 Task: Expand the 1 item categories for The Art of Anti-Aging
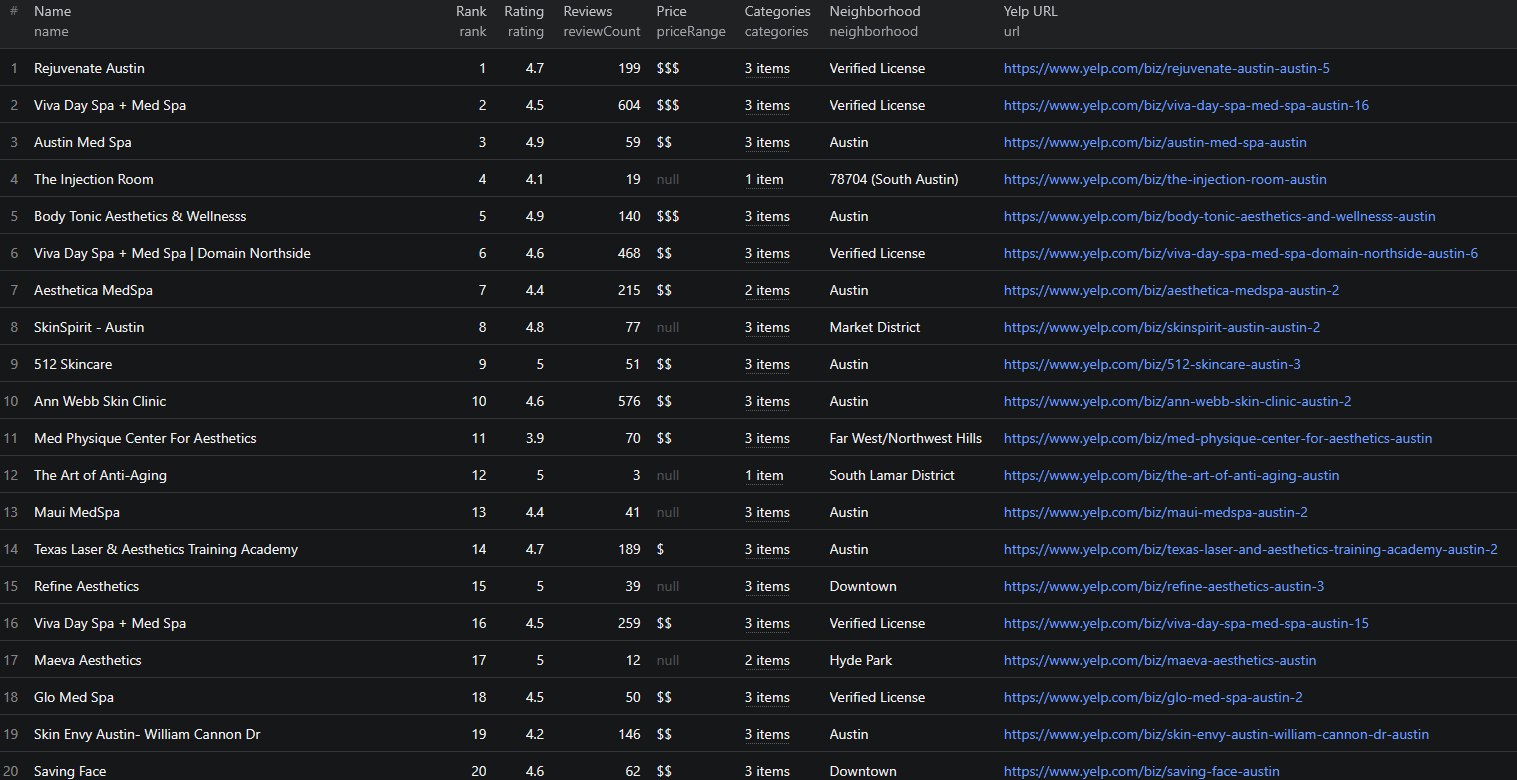coord(764,475)
